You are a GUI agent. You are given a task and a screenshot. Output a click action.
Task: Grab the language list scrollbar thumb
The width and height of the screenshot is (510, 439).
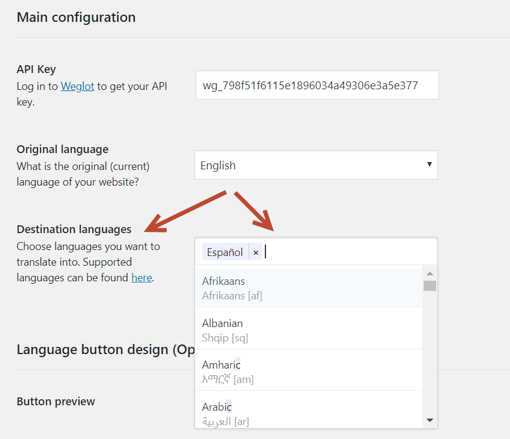pyautogui.click(x=430, y=286)
